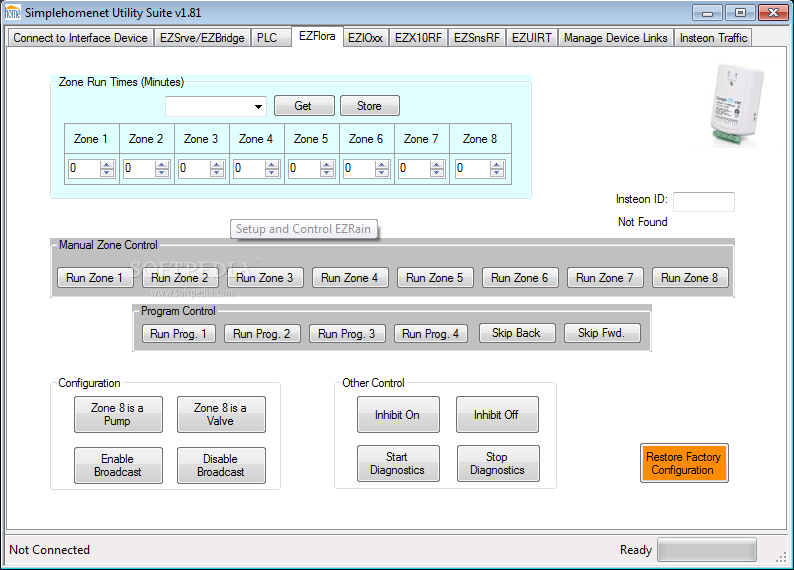Increase Zone 3 run time spinner
The height and width of the screenshot is (570, 794).
pyautogui.click(x=217, y=165)
